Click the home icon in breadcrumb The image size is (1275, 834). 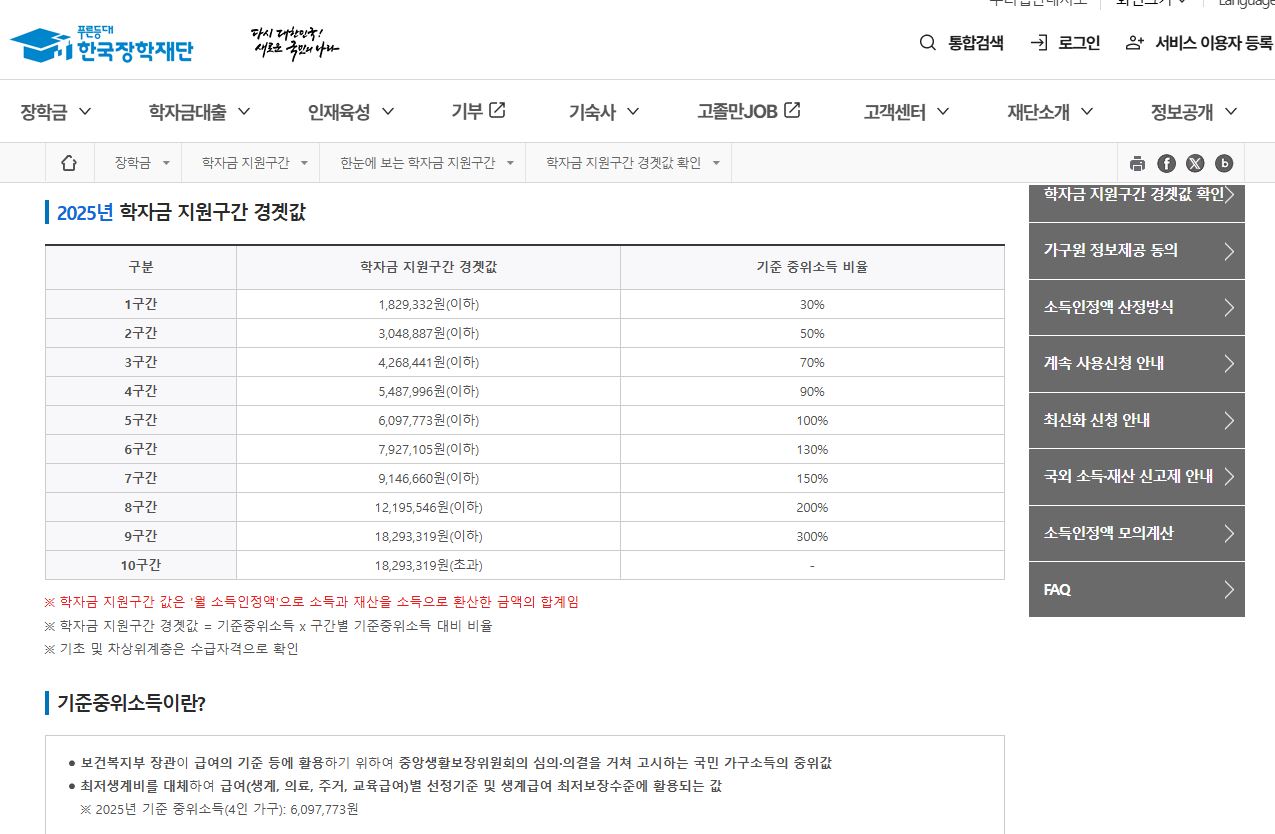pos(69,163)
